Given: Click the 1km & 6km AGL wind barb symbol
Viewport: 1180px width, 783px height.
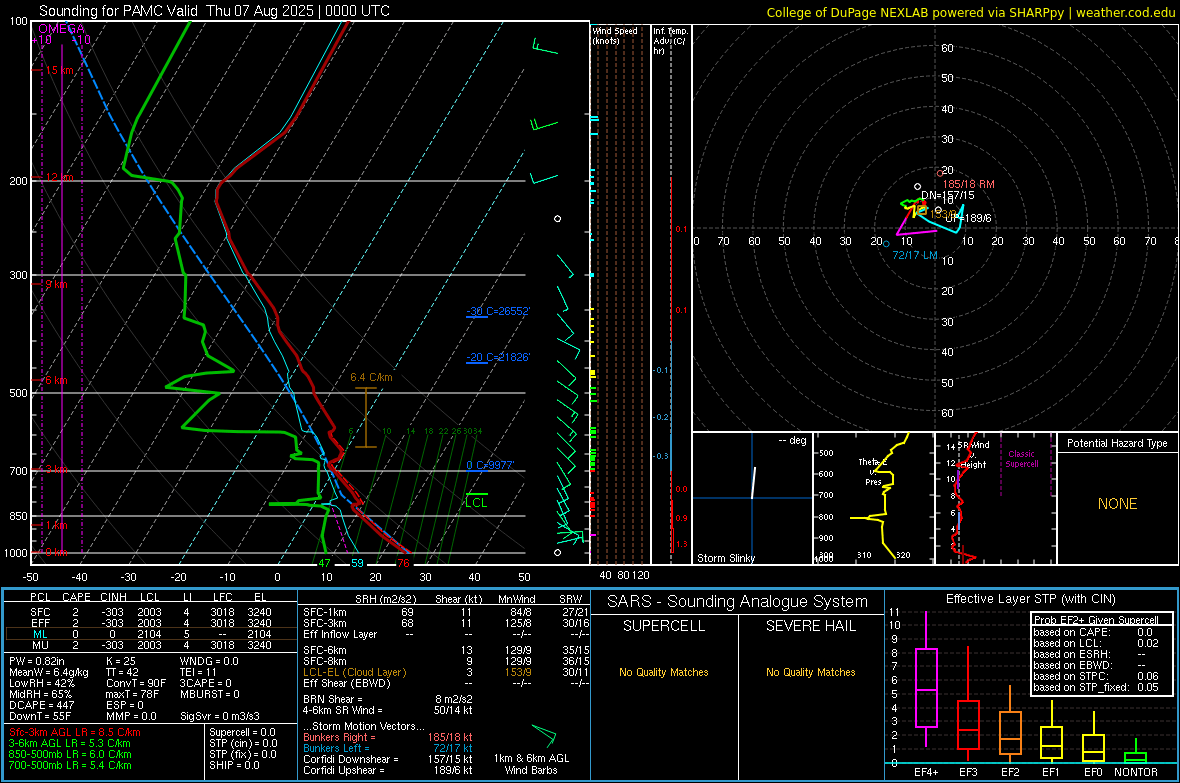Looking at the screenshot, I should 544,736.
